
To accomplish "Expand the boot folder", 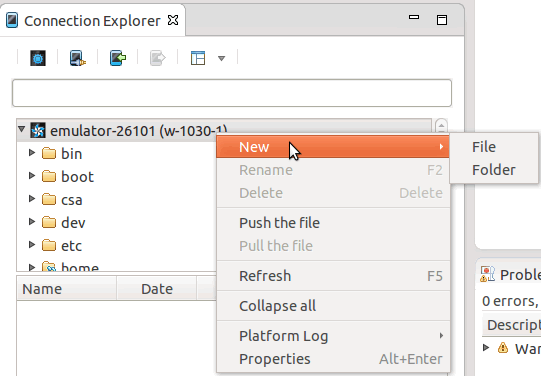I will tap(32, 175).
